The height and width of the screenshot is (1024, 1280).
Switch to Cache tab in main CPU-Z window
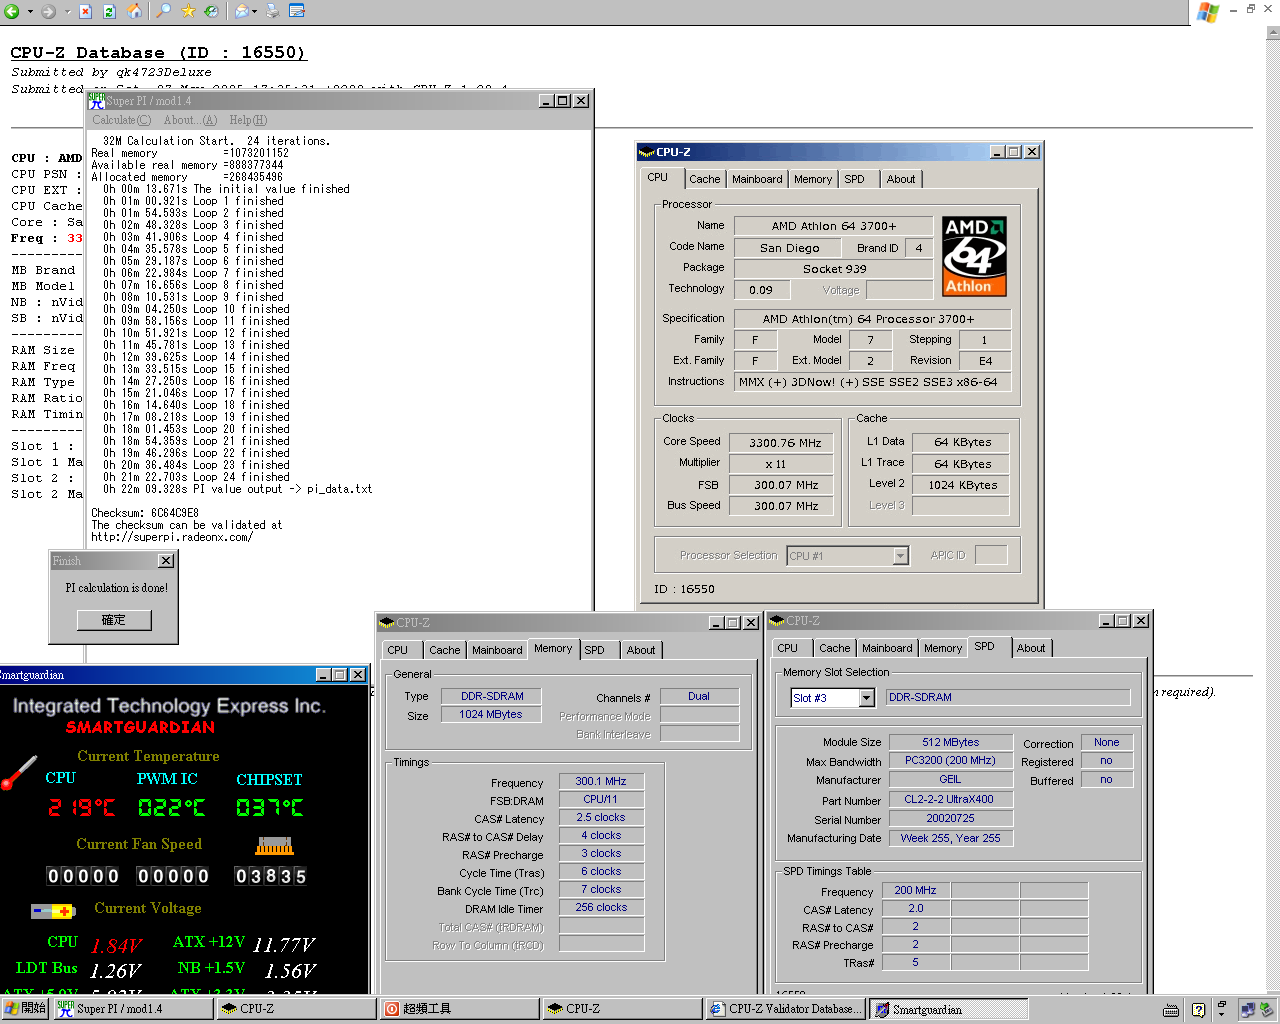704,179
